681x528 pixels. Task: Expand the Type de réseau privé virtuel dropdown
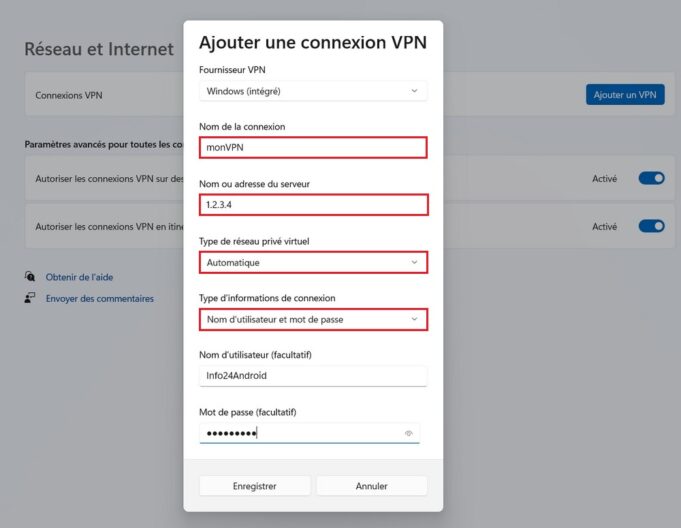click(x=313, y=262)
